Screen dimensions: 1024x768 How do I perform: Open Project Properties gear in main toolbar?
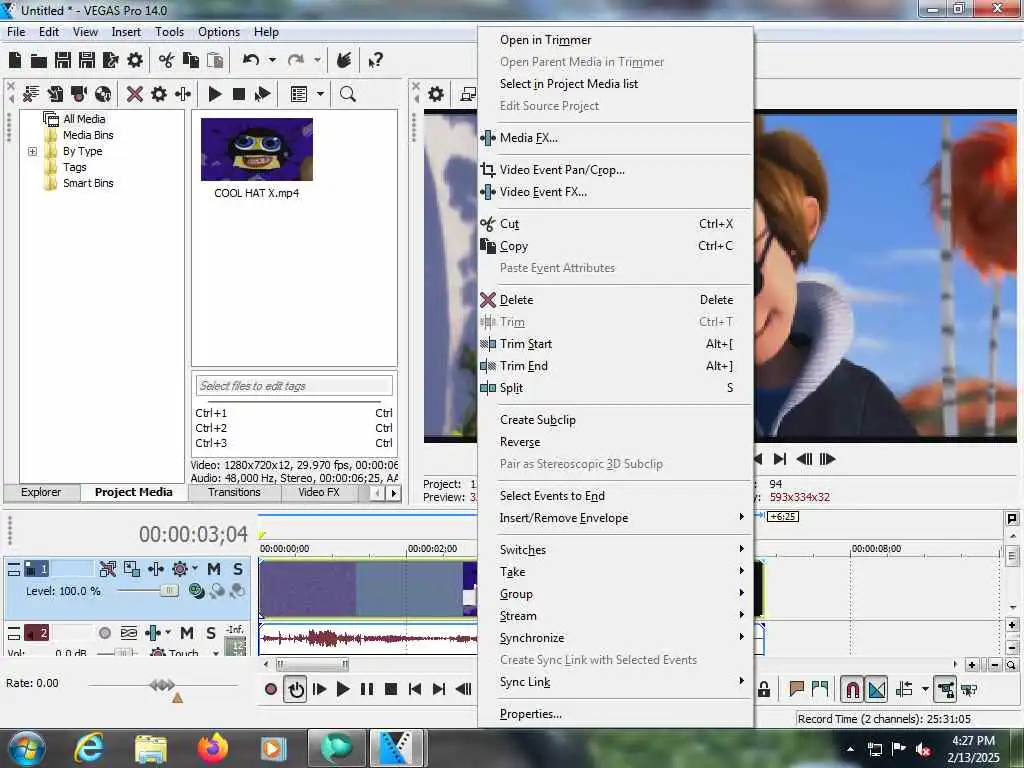click(135, 60)
